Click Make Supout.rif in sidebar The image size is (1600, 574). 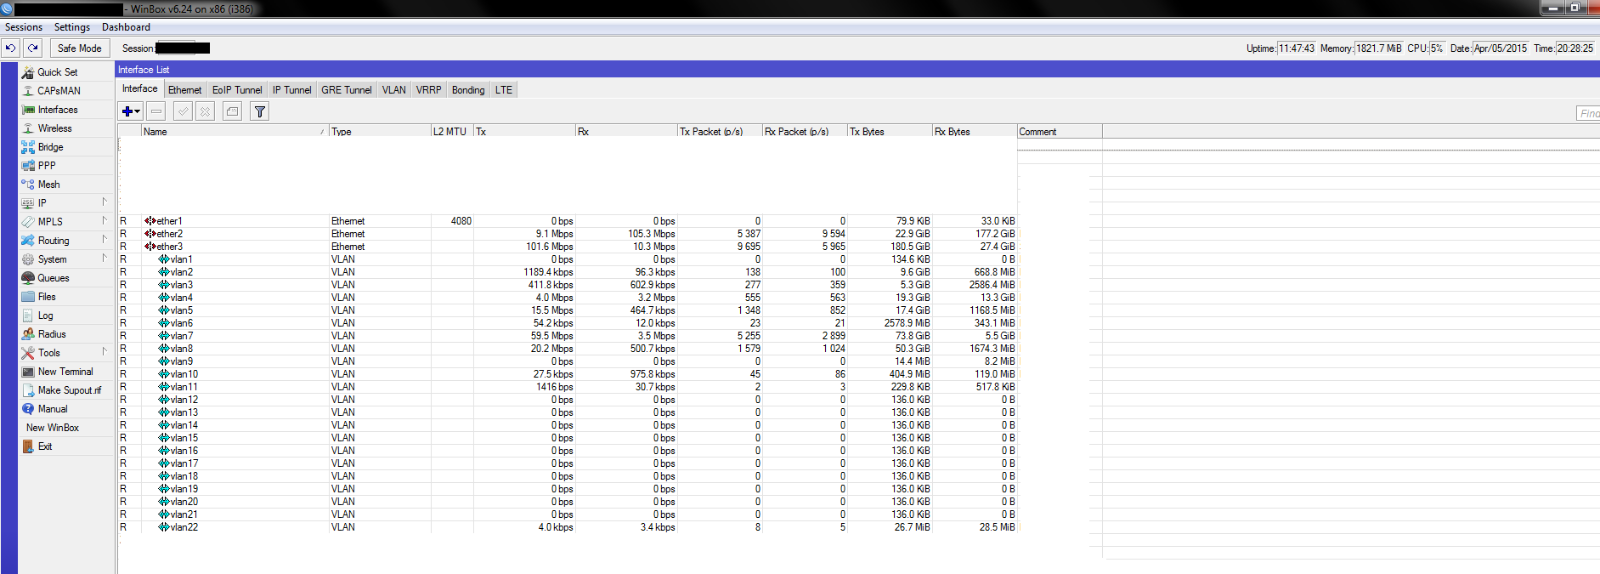tap(68, 391)
